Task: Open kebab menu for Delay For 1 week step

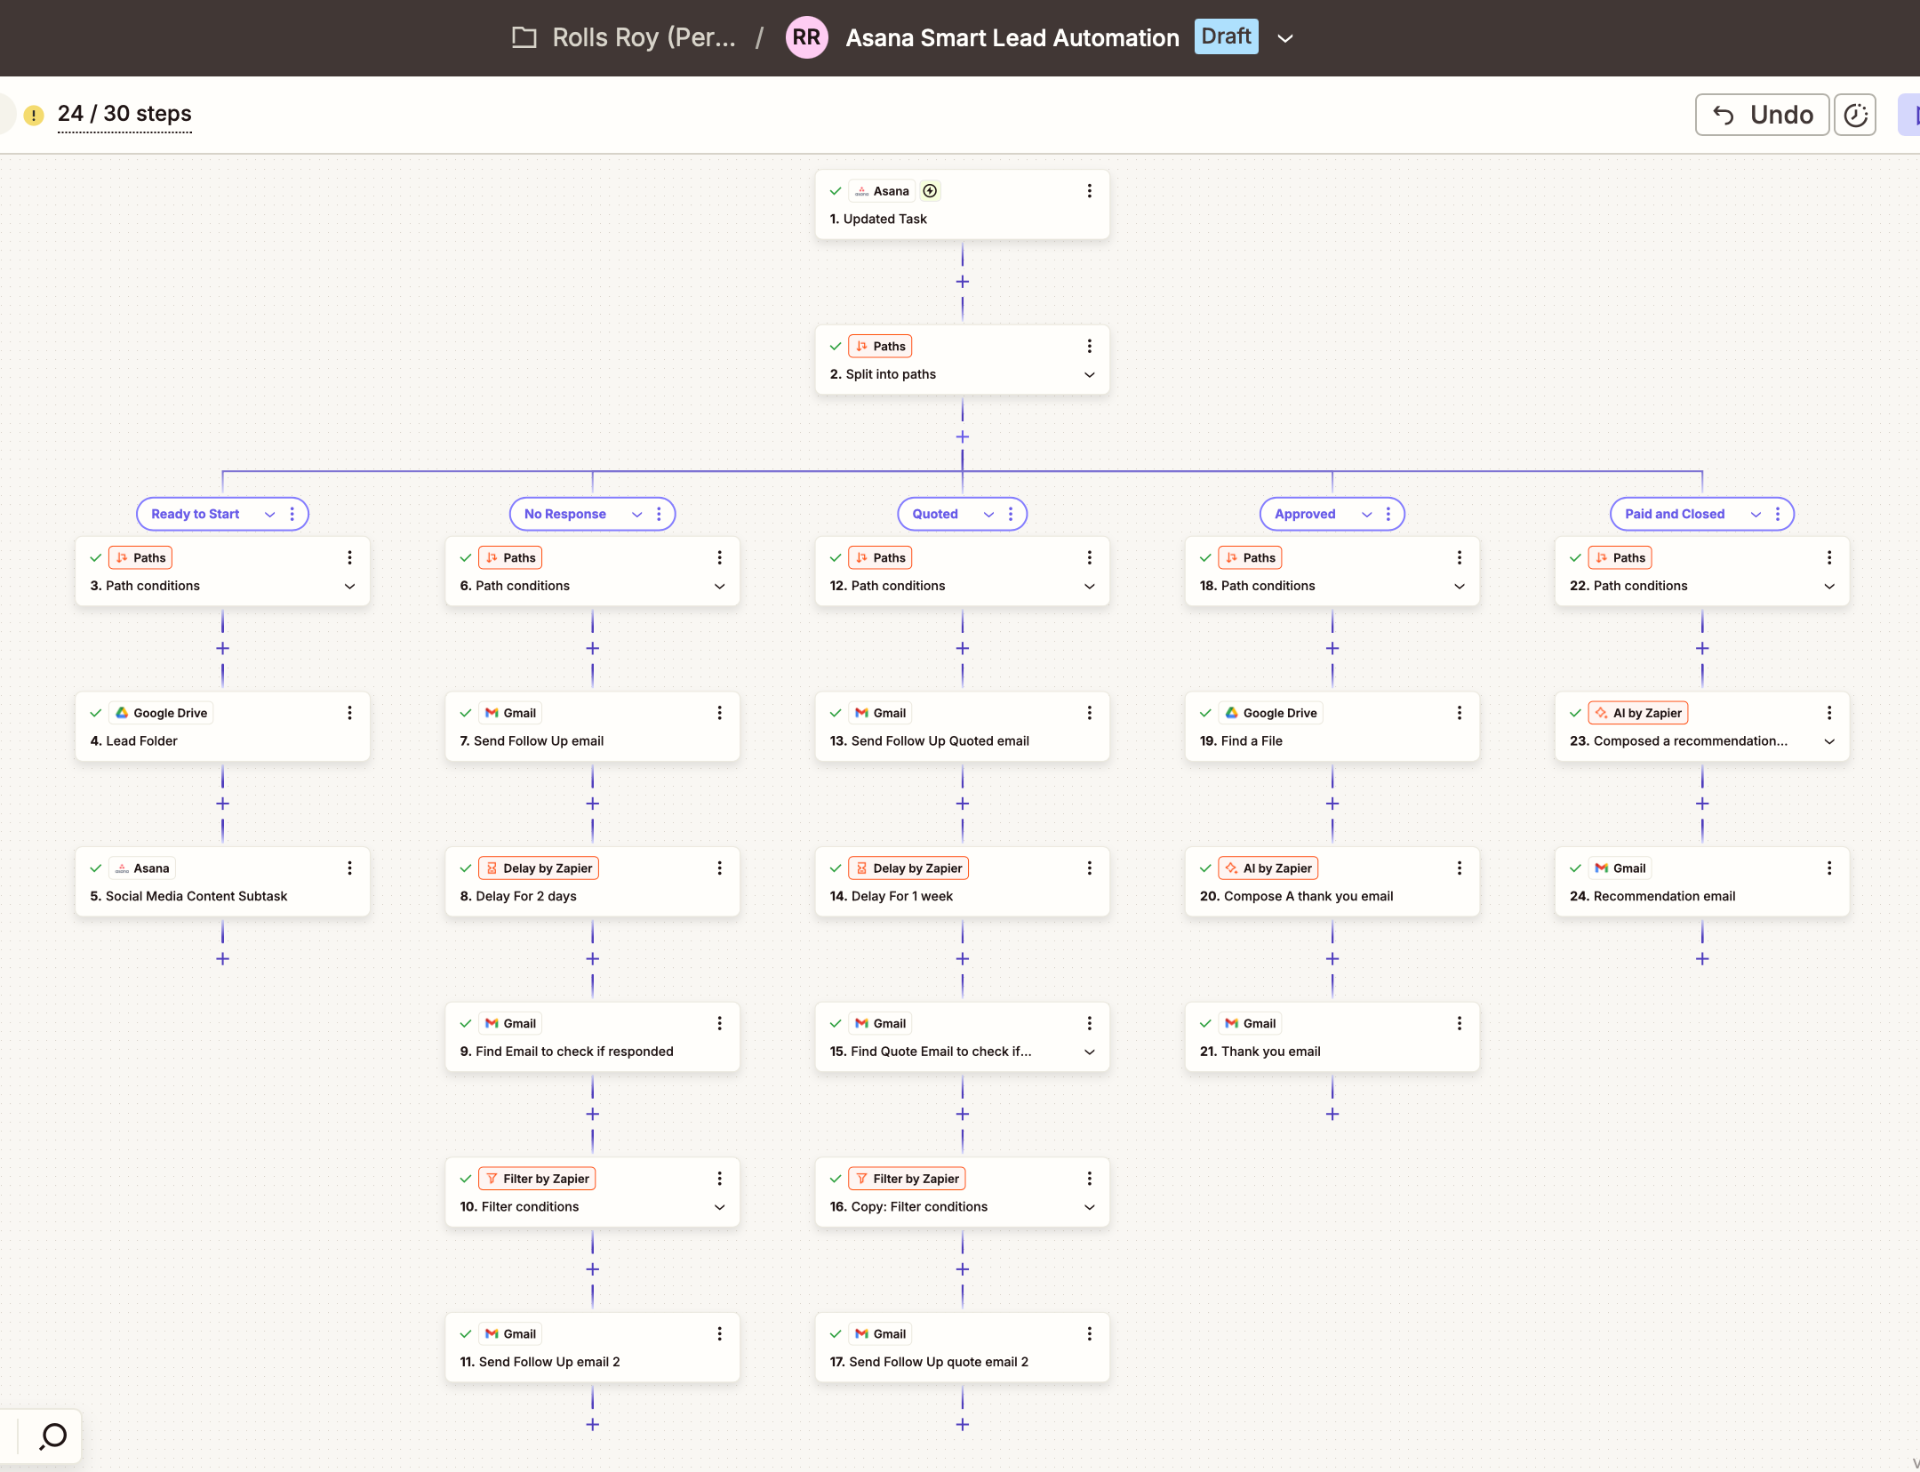Action: coord(1089,868)
